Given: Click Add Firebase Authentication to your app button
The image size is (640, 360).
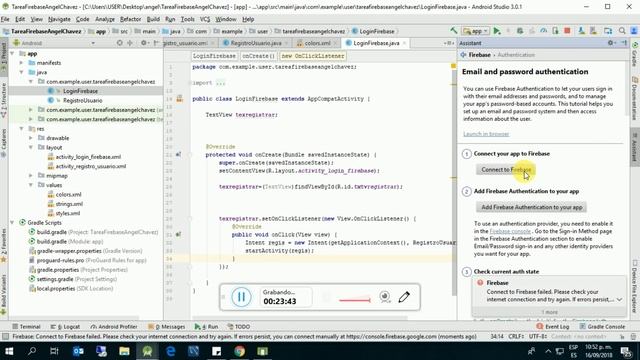Looking at the screenshot, I should point(531,207).
